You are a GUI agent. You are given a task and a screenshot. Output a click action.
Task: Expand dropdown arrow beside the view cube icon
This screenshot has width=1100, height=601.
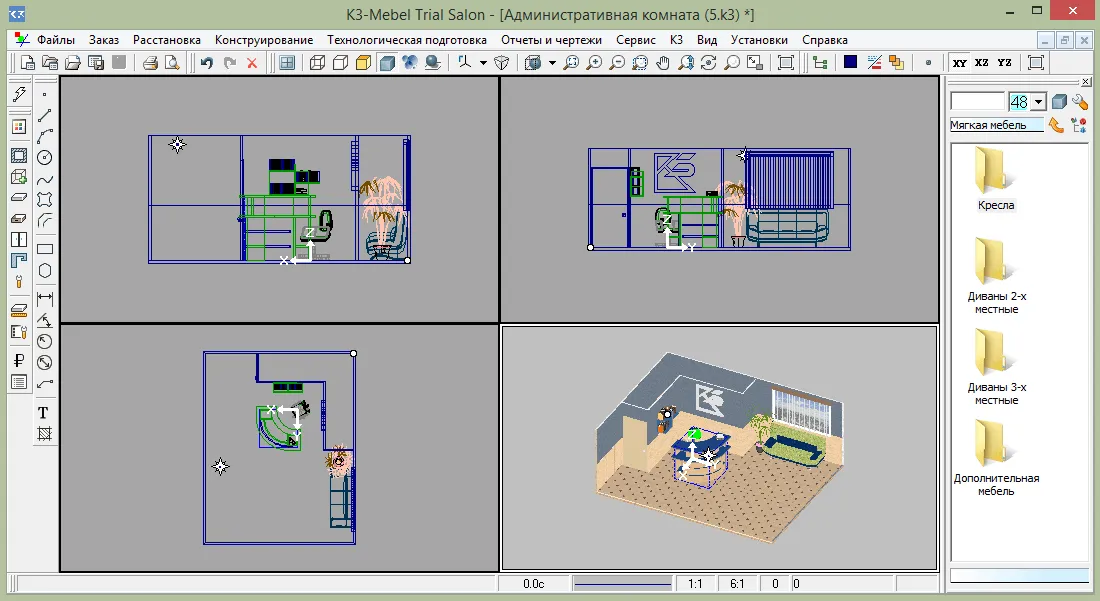551,63
